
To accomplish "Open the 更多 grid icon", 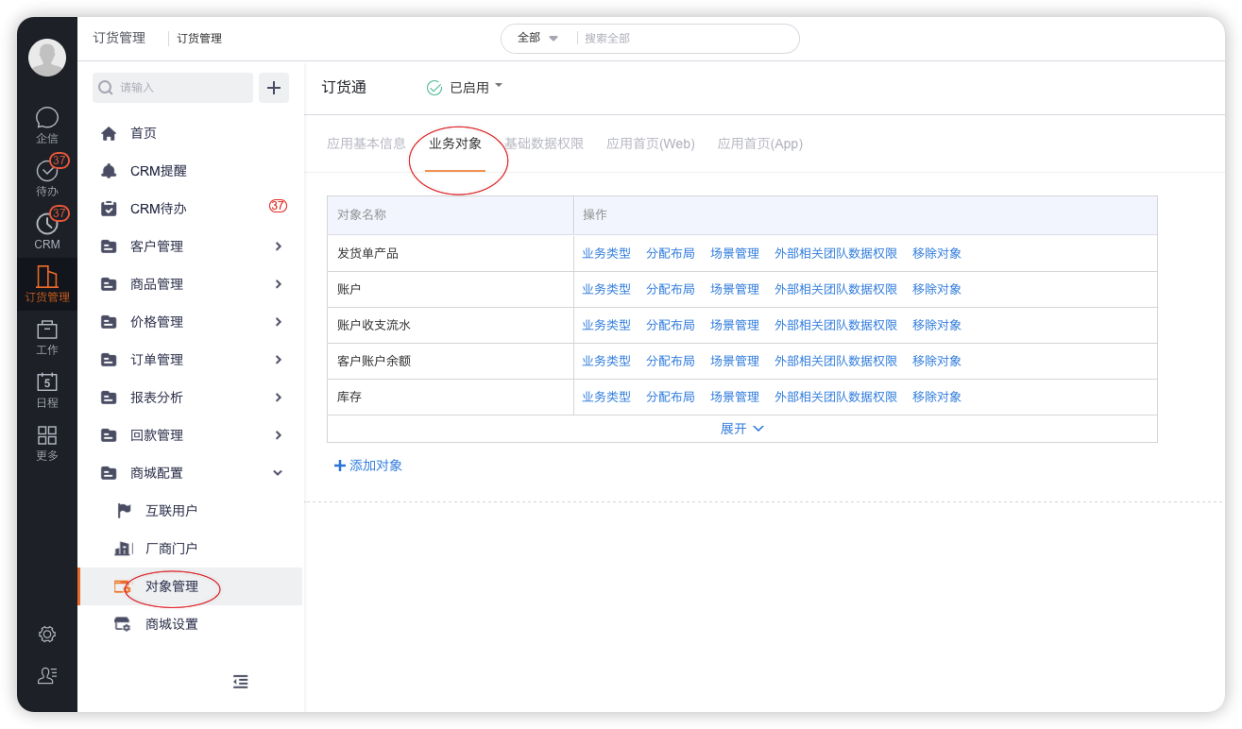I will point(47,435).
